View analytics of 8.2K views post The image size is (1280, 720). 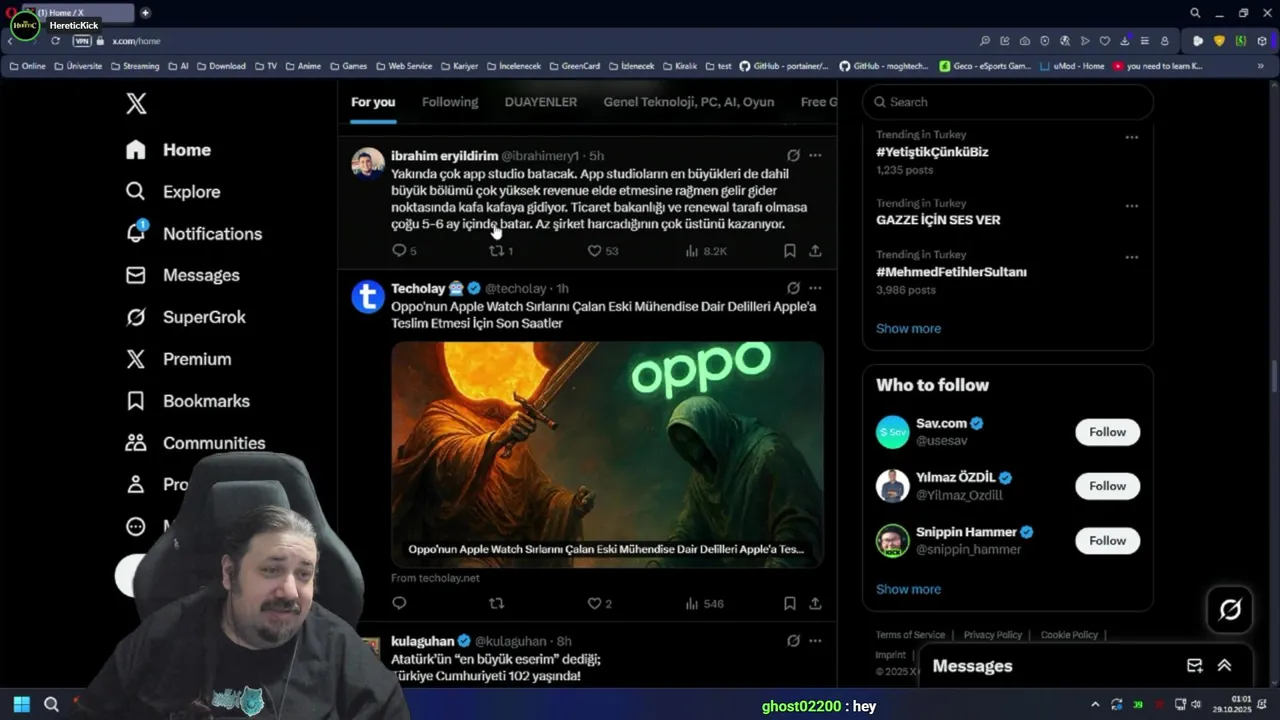pos(706,251)
